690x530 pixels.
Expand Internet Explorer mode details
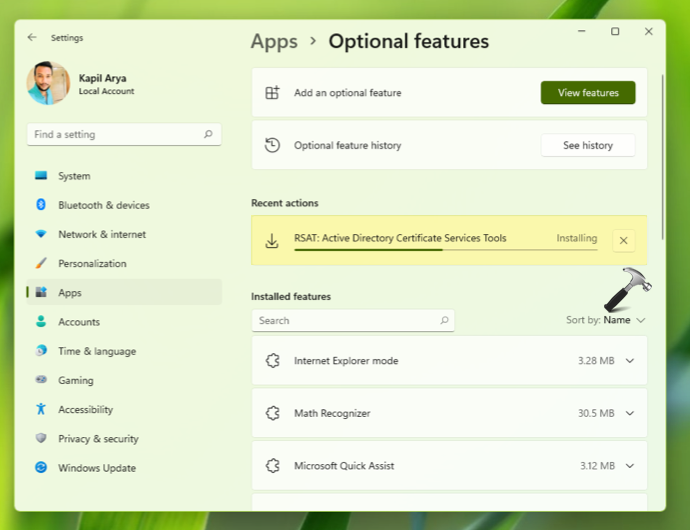point(629,361)
